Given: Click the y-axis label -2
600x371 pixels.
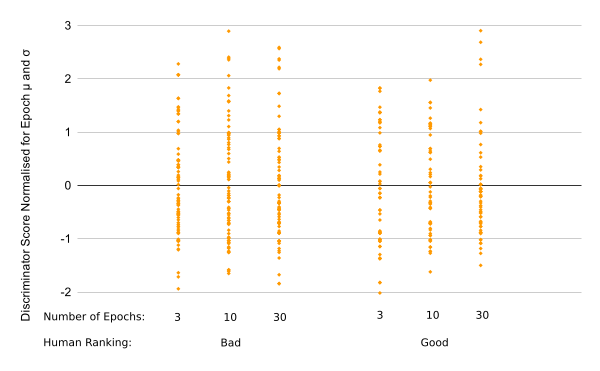Looking at the screenshot, I should pos(66,292).
